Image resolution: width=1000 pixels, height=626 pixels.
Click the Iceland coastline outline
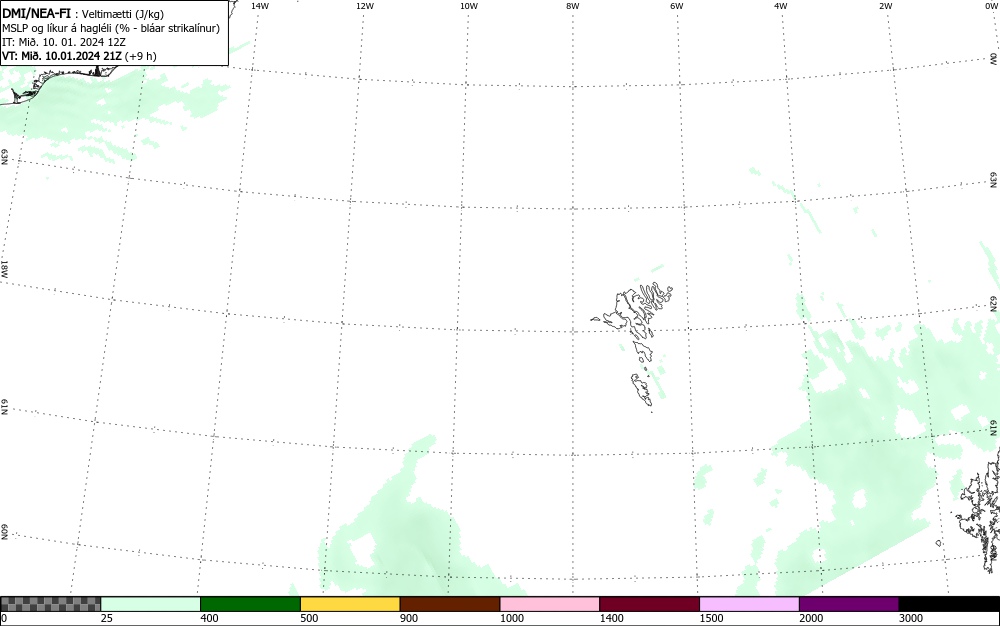tap(61, 83)
